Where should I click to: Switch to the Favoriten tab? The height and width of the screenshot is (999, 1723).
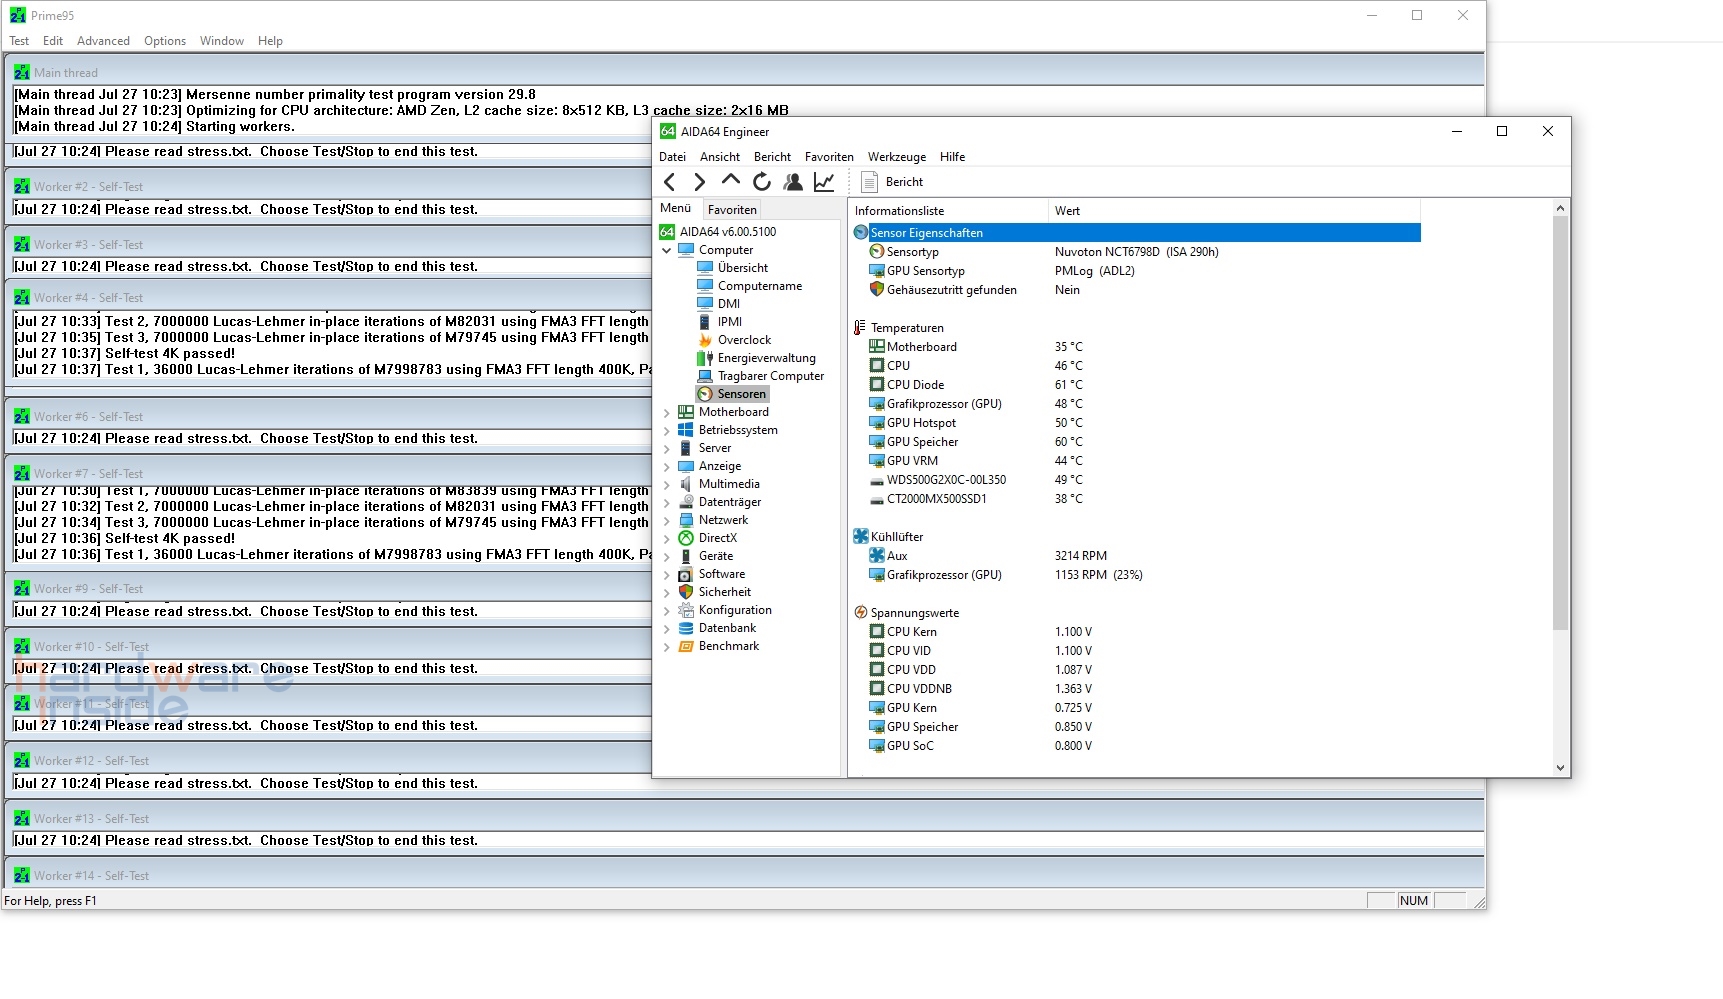click(x=732, y=210)
